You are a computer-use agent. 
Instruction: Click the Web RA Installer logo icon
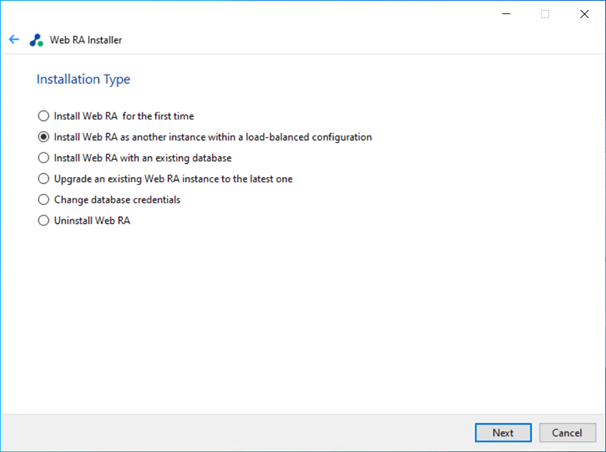tap(36, 40)
